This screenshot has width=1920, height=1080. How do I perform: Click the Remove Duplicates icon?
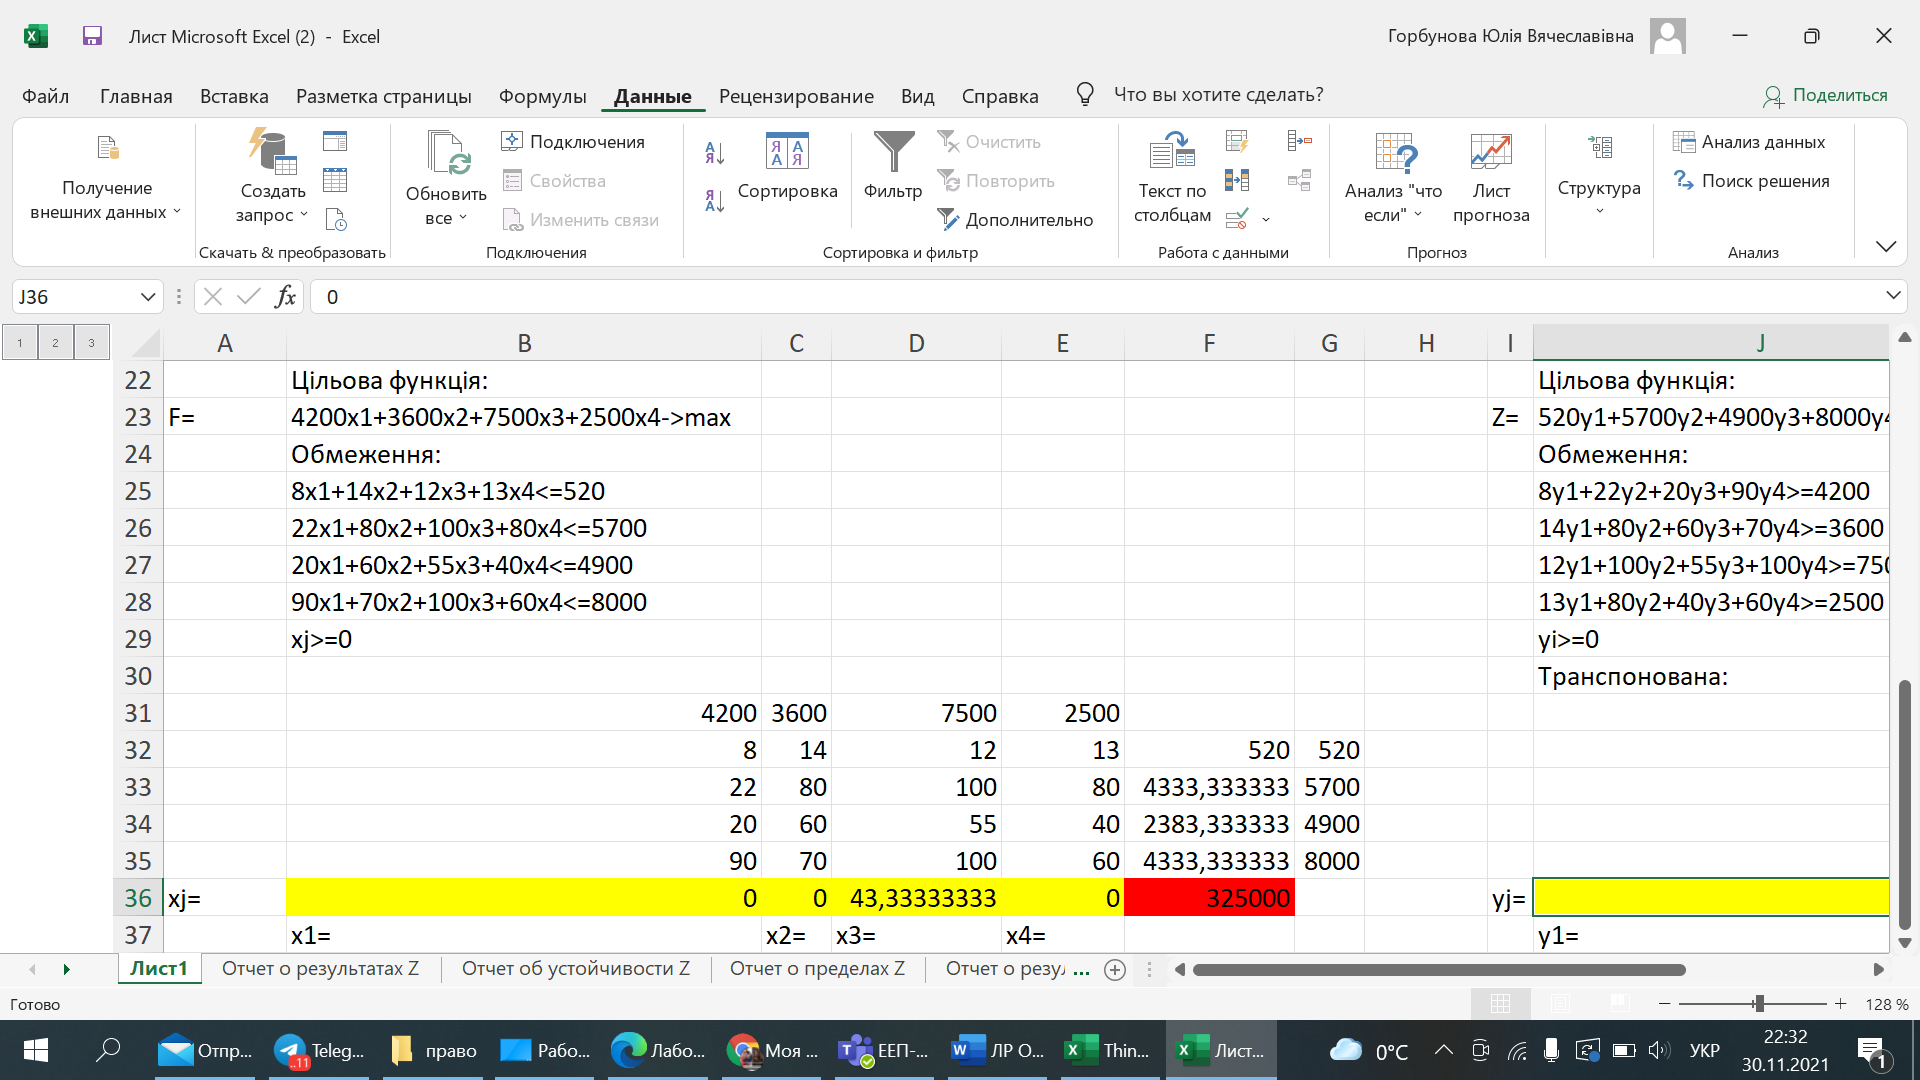point(1237,180)
